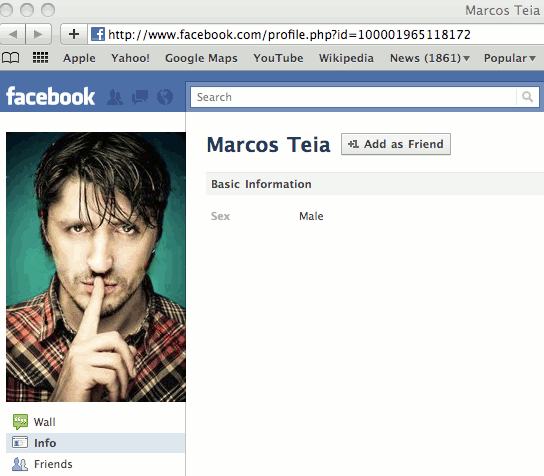Image resolution: width=544 pixels, height=476 pixels.
Task: Click the Wall speech-bubble icon
Action: pos(20,422)
